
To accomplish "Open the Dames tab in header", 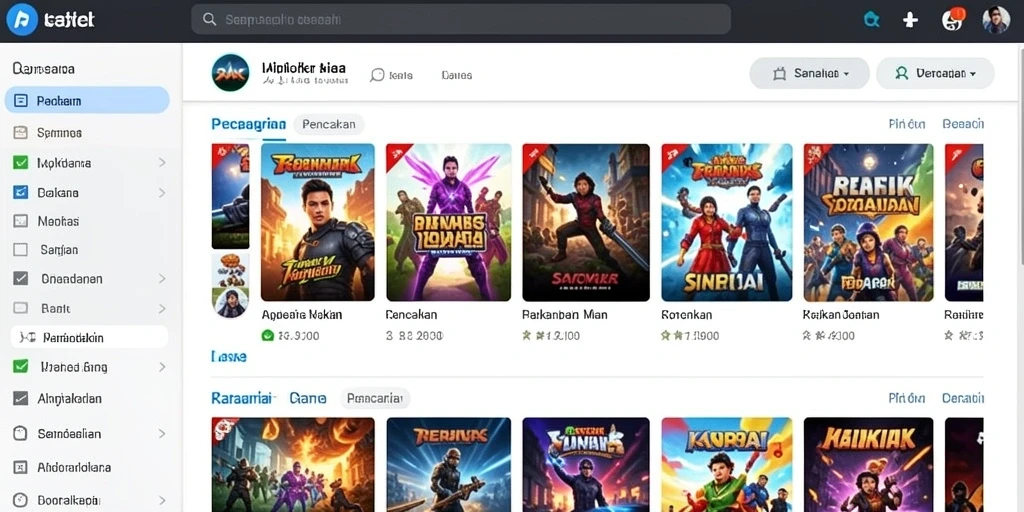I will [456, 75].
